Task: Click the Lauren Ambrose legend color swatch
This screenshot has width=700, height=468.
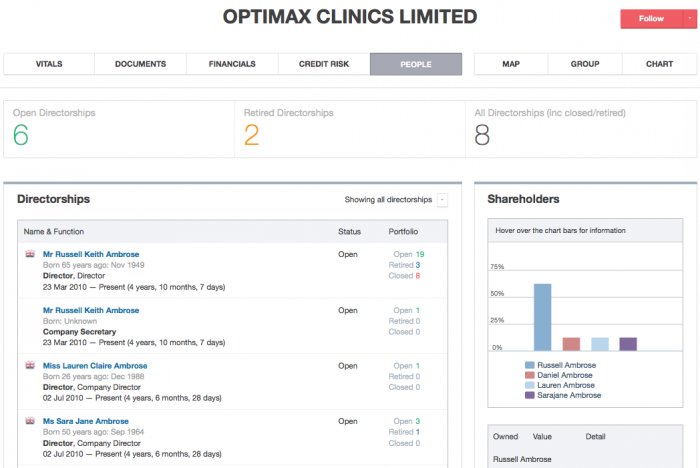Action: [529, 385]
